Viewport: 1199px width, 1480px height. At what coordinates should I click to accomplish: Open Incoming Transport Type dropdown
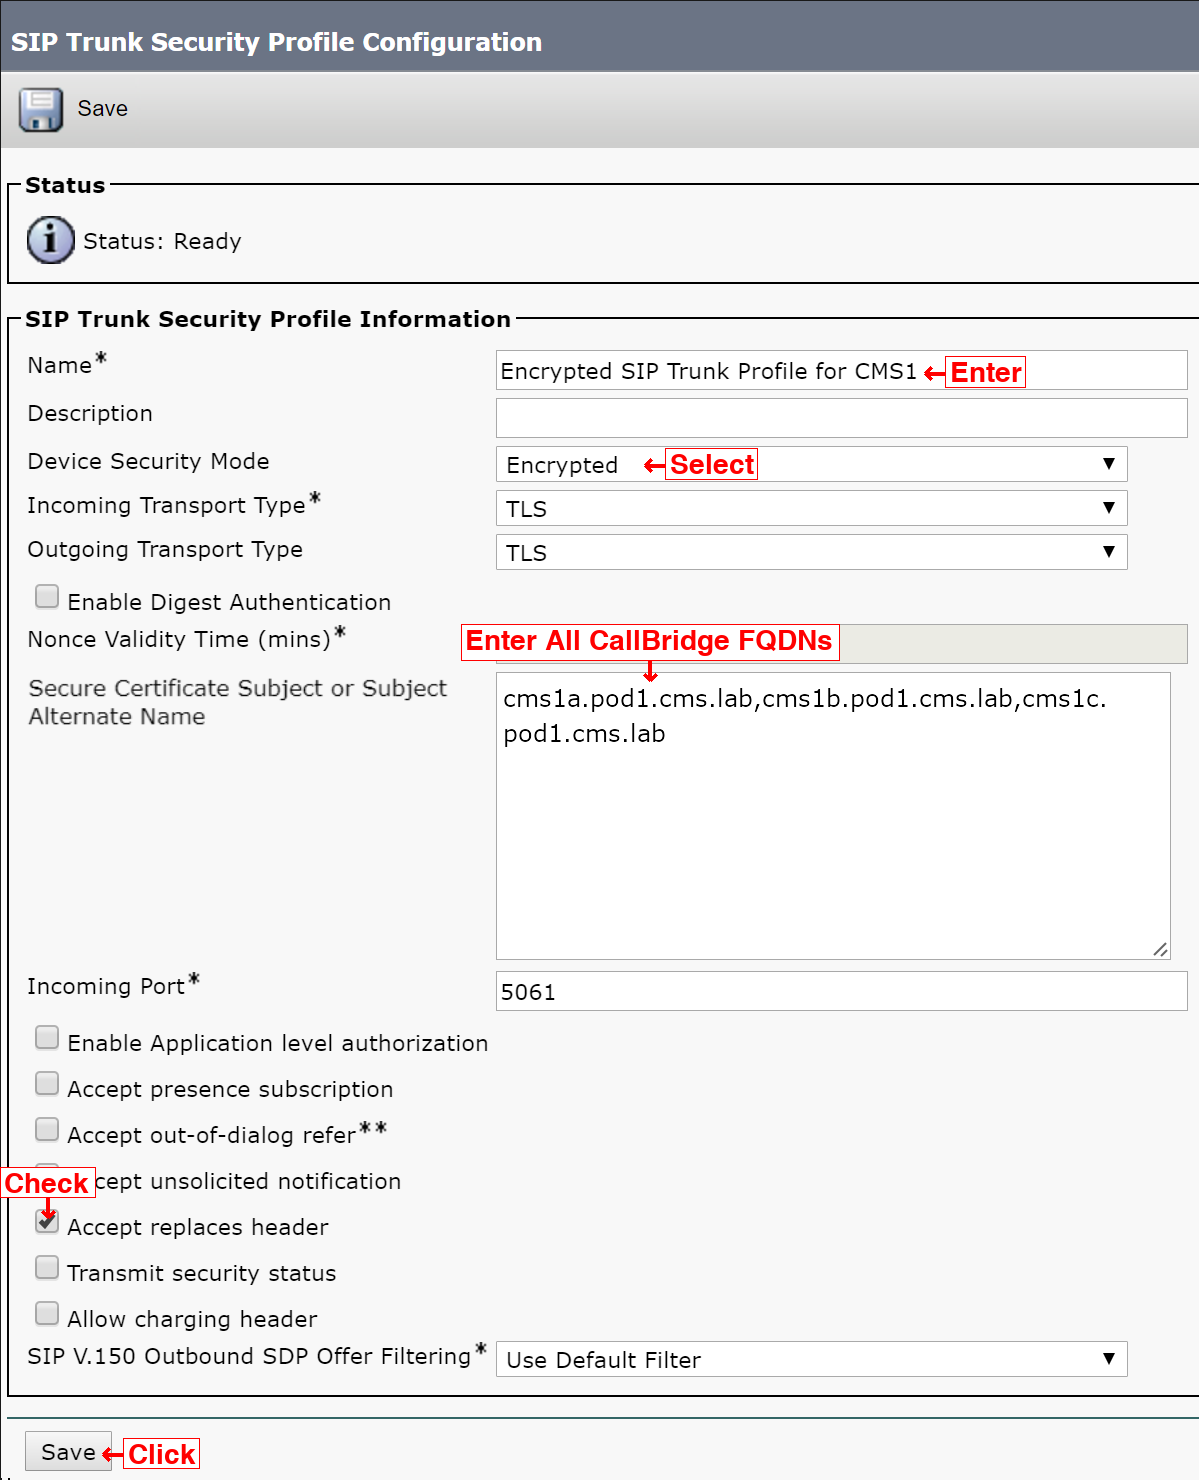[811, 508]
